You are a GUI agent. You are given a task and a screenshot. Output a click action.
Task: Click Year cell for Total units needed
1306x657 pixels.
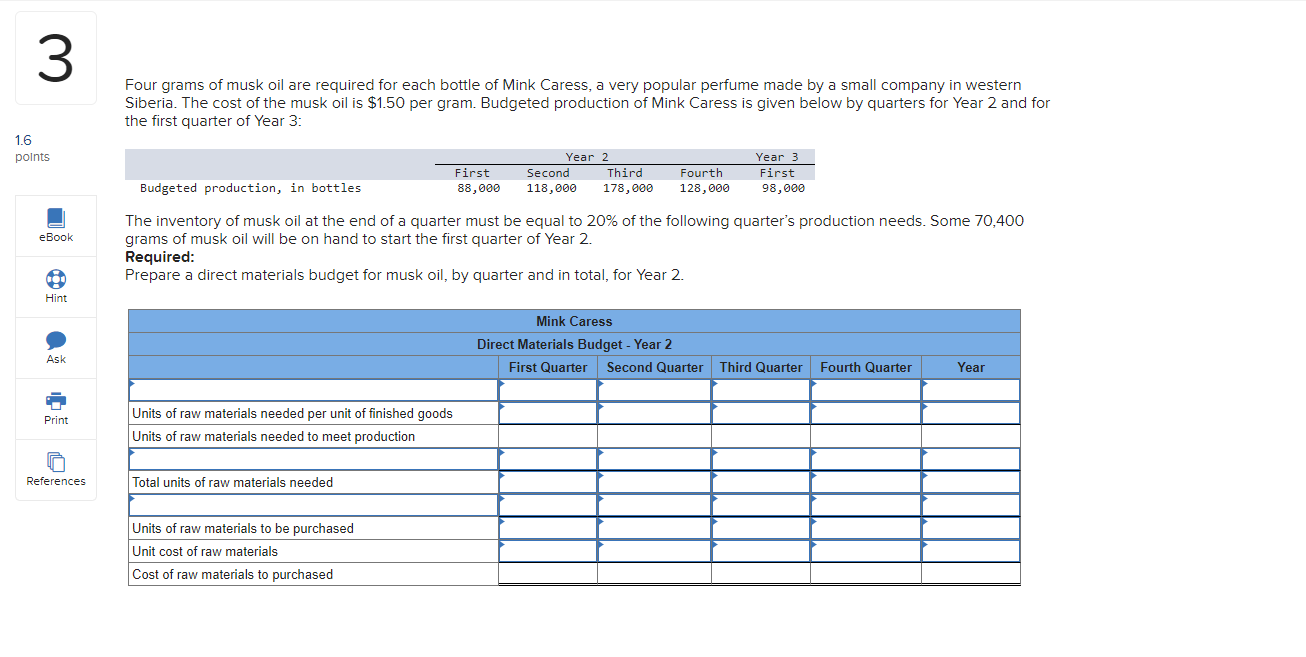971,482
